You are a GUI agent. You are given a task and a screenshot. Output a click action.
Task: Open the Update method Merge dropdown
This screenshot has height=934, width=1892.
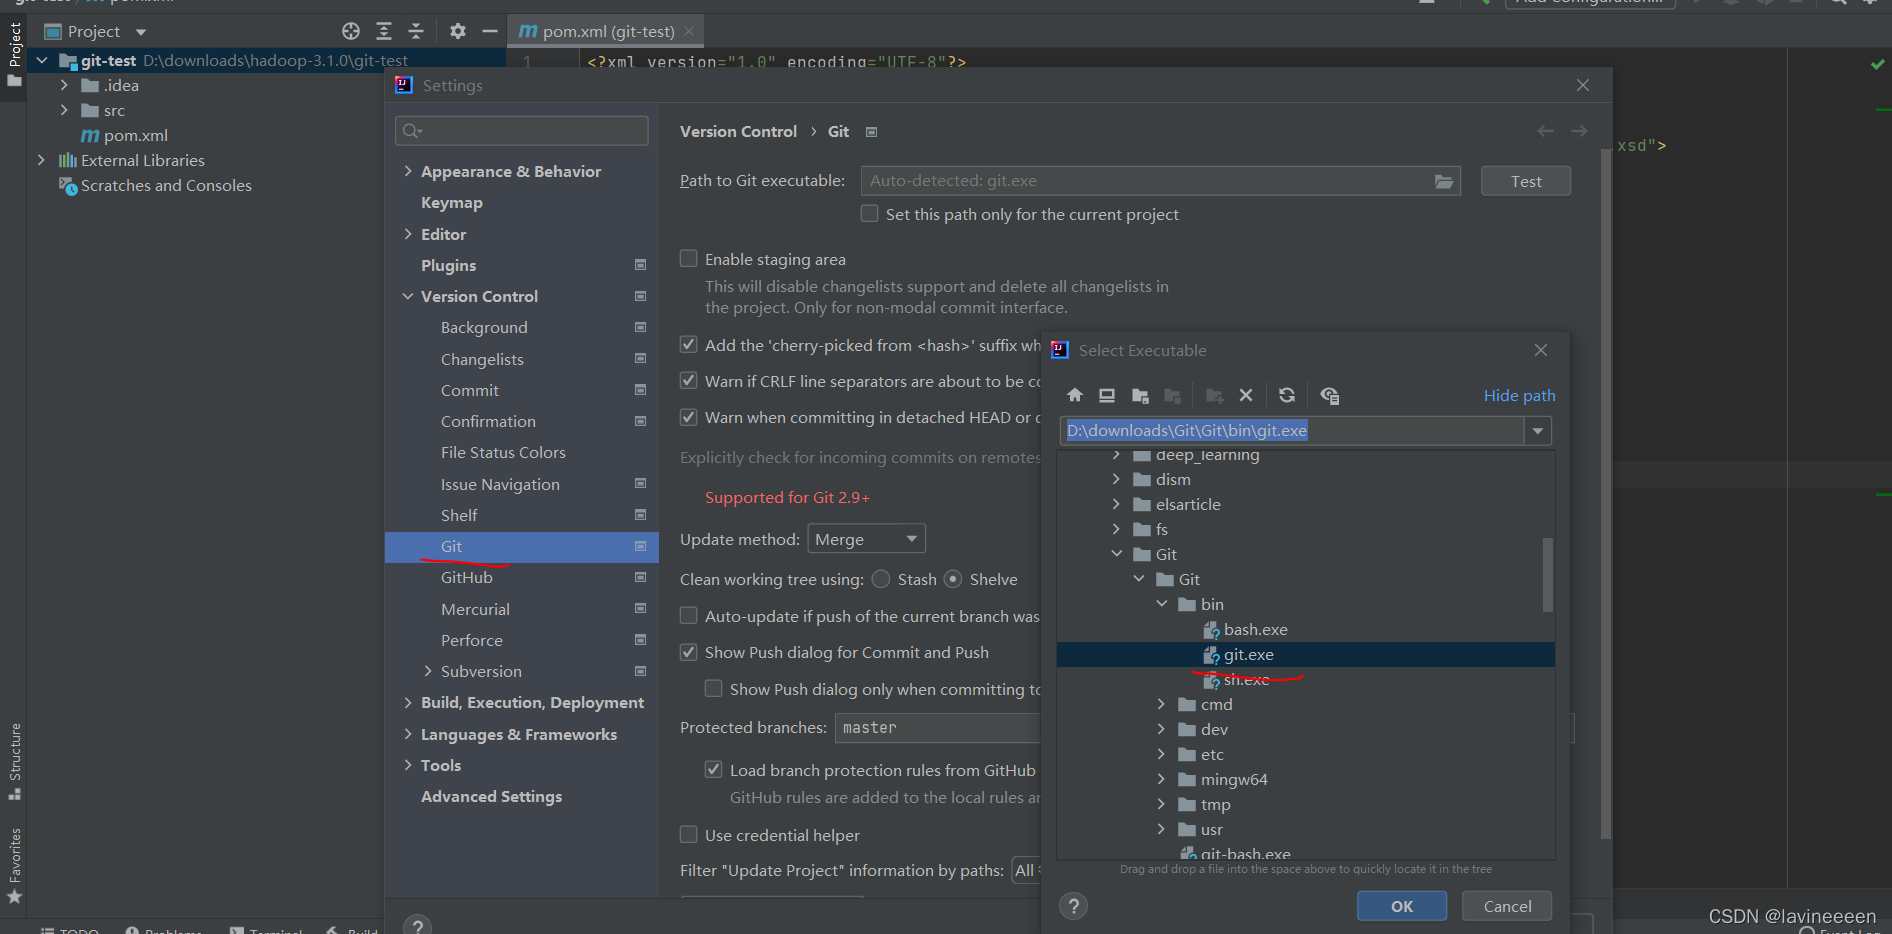(x=866, y=539)
